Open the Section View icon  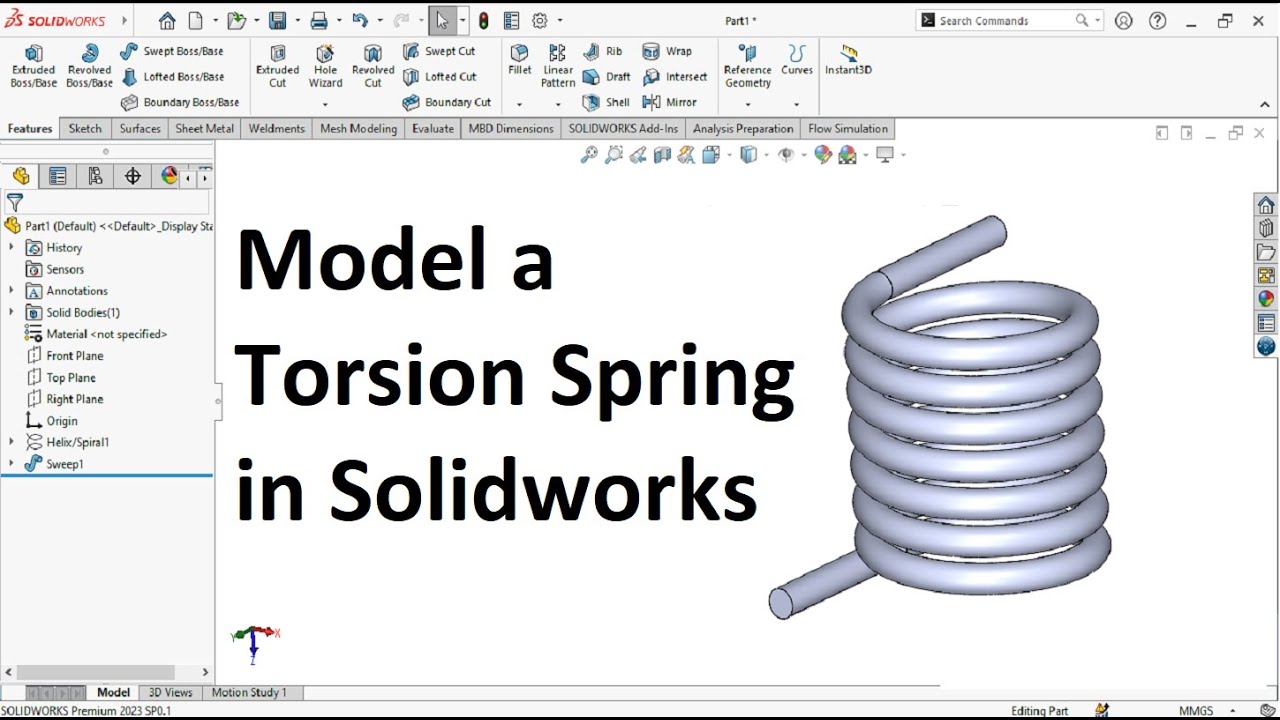662,155
